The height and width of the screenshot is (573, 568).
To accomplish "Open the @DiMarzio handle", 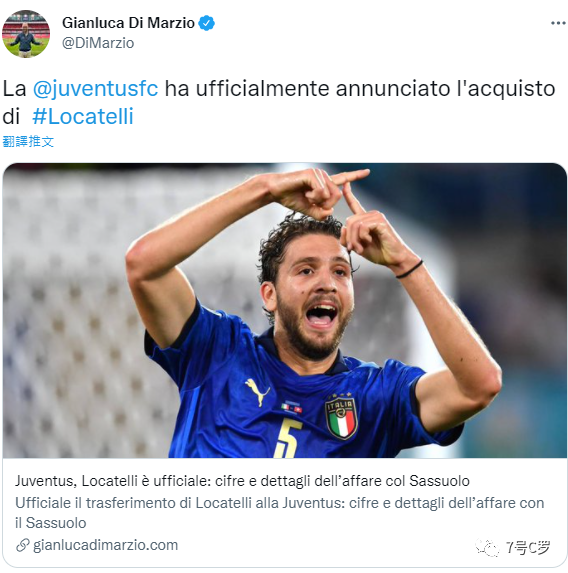I will pyautogui.click(x=98, y=43).
